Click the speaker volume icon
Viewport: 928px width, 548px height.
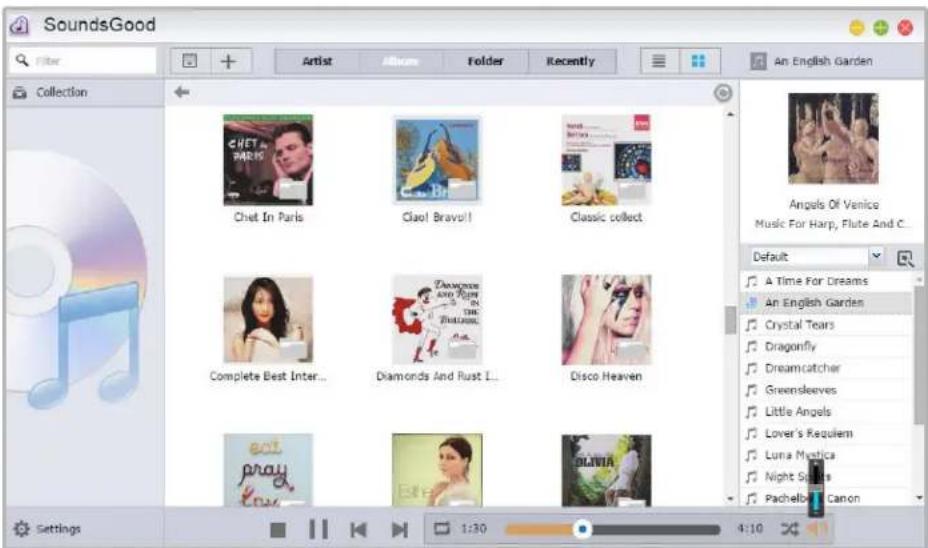pyautogui.click(x=818, y=528)
